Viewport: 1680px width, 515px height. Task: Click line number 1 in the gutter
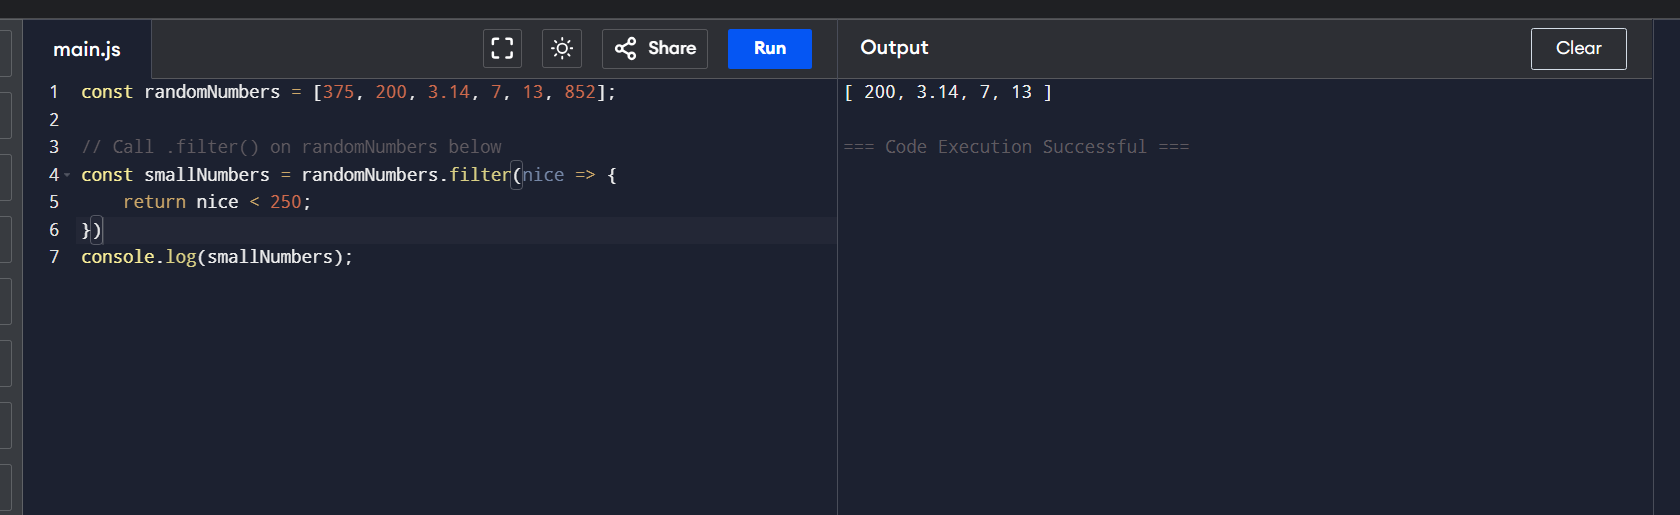pos(54,92)
